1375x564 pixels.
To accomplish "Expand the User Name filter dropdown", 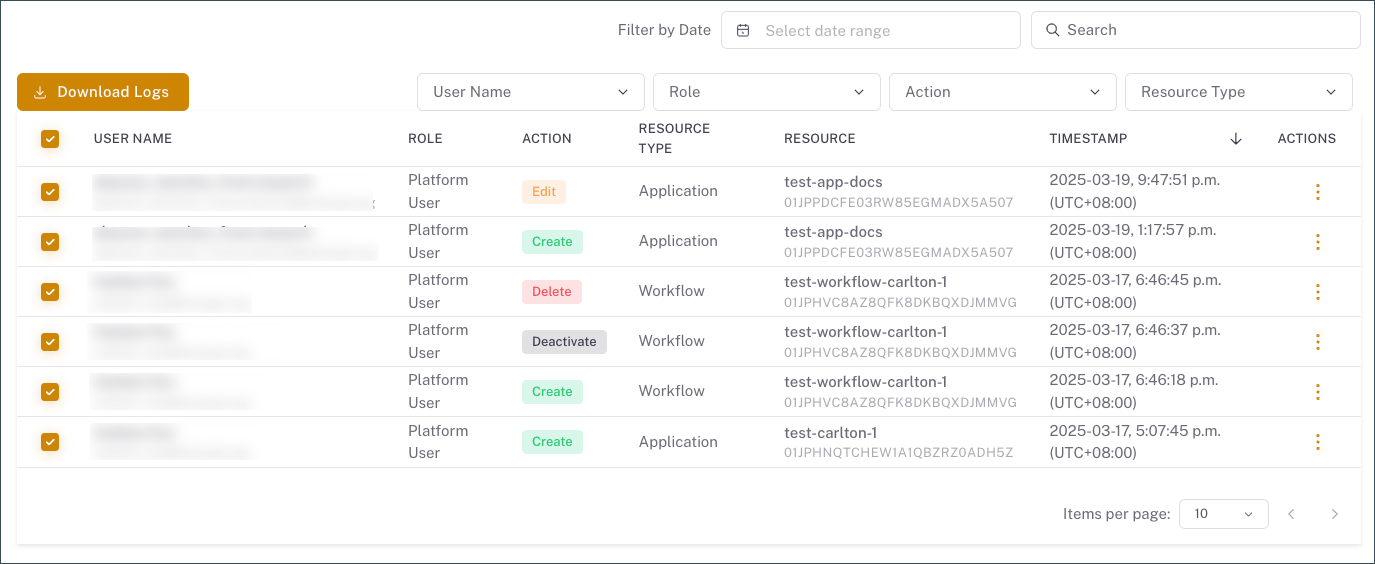I will pos(530,92).
